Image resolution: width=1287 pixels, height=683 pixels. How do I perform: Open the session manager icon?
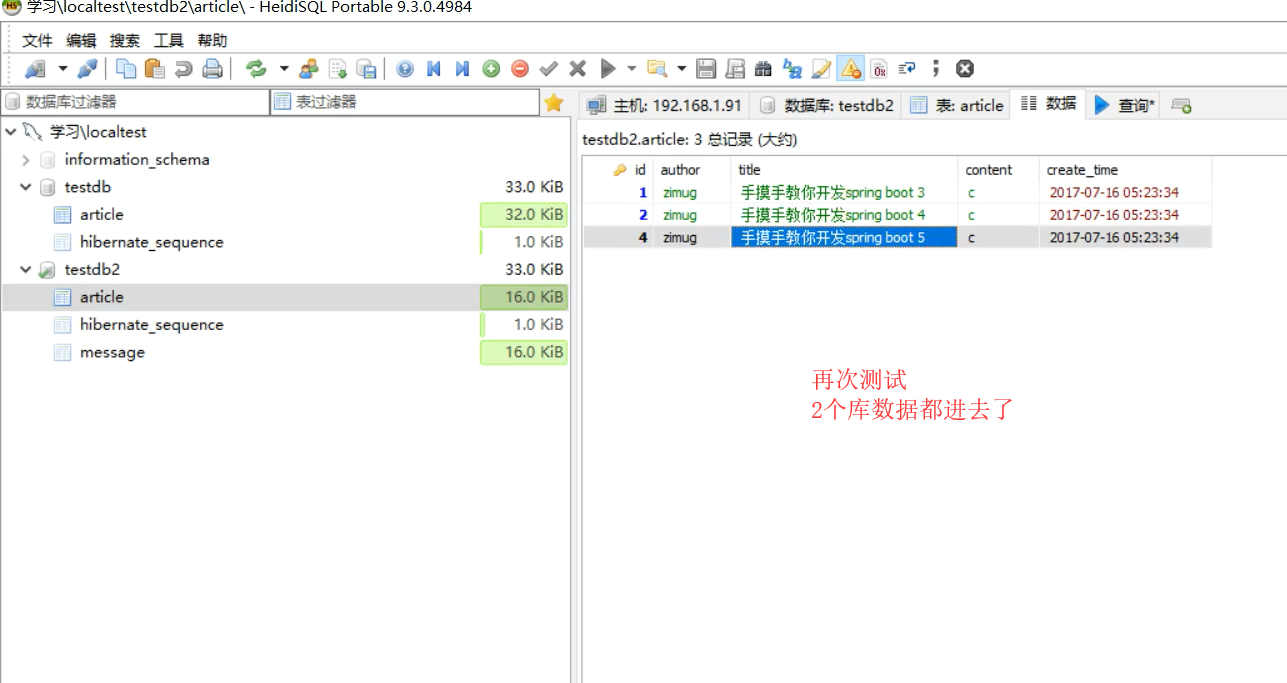click(x=35, y=69)
